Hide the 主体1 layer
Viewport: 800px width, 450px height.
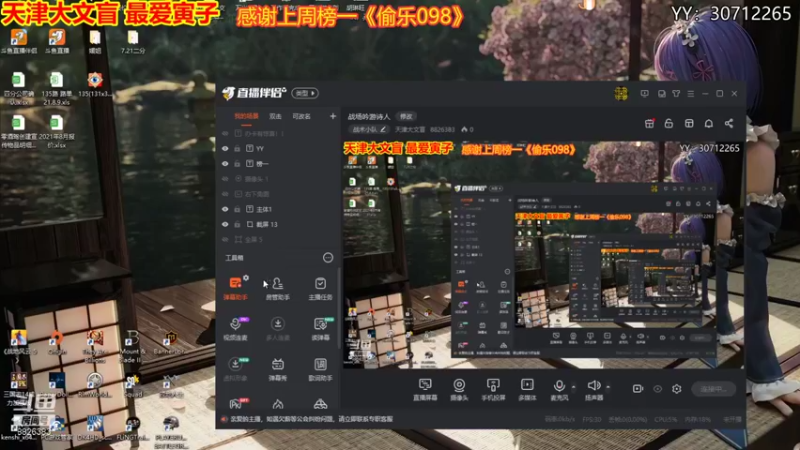[x=225, y=209]
